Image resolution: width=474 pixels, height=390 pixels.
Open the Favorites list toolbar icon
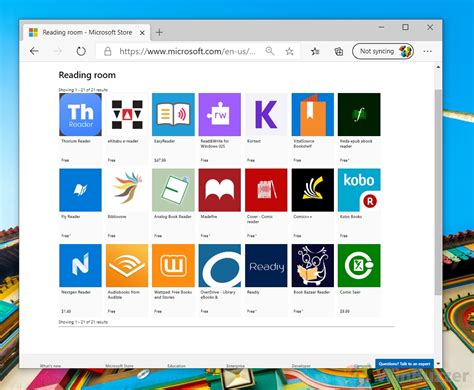(315, 51)
